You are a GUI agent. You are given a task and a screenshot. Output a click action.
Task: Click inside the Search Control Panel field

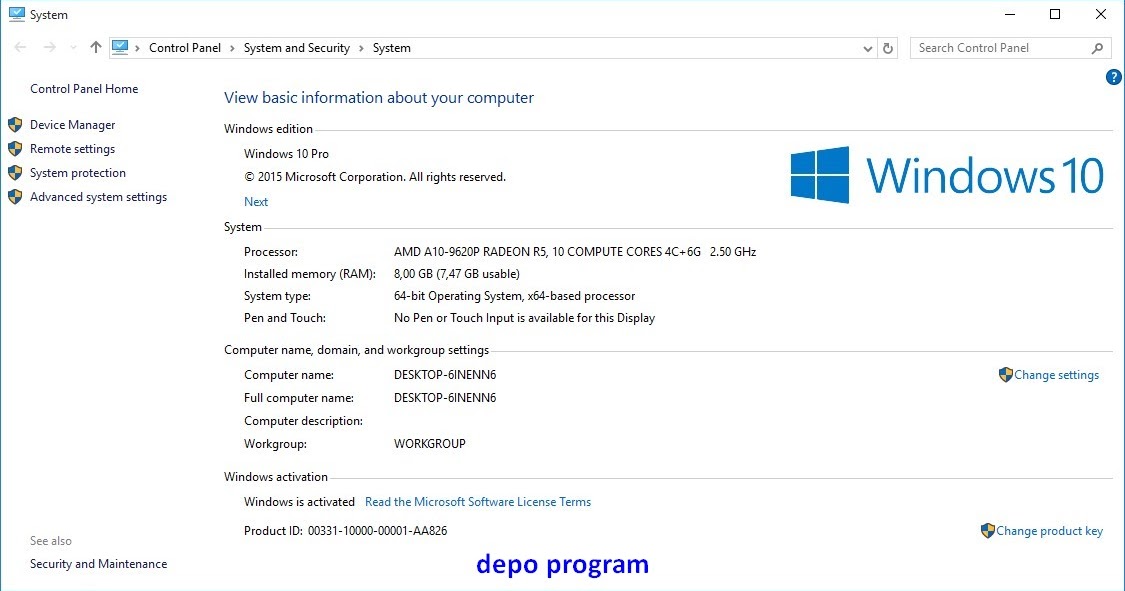tap(990, 47)
